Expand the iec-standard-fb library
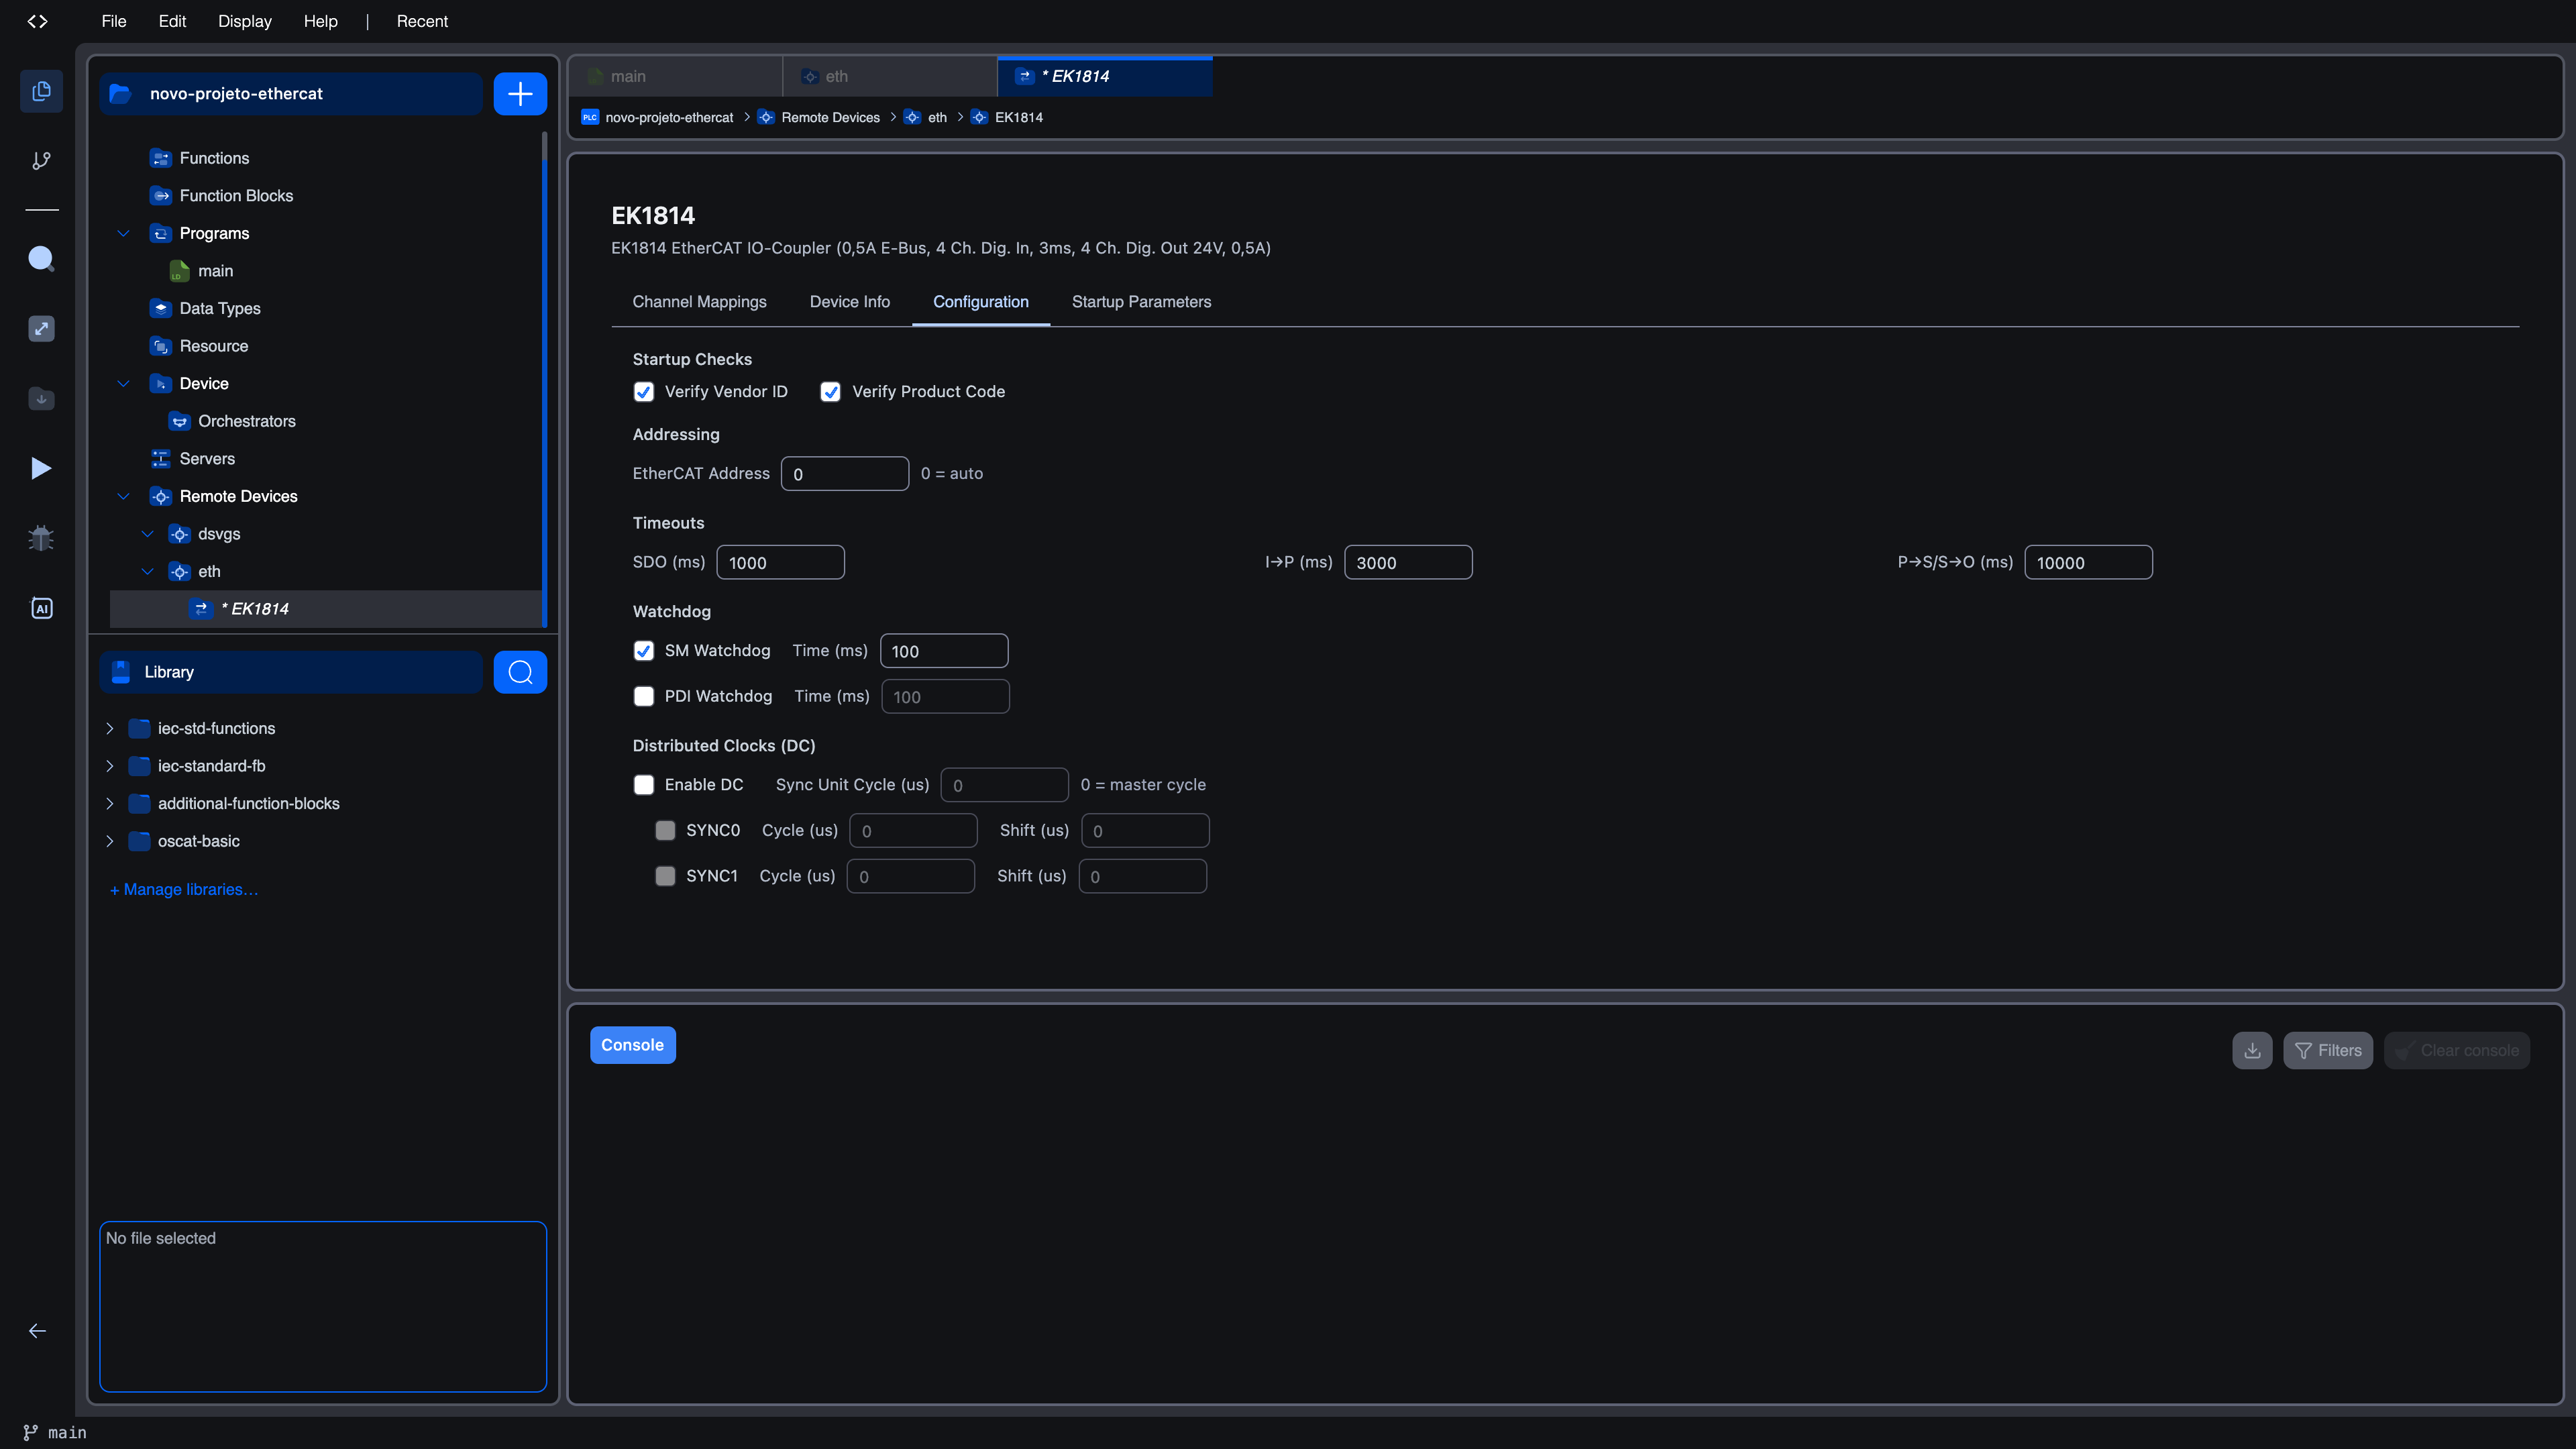 [x=110, y=766]
